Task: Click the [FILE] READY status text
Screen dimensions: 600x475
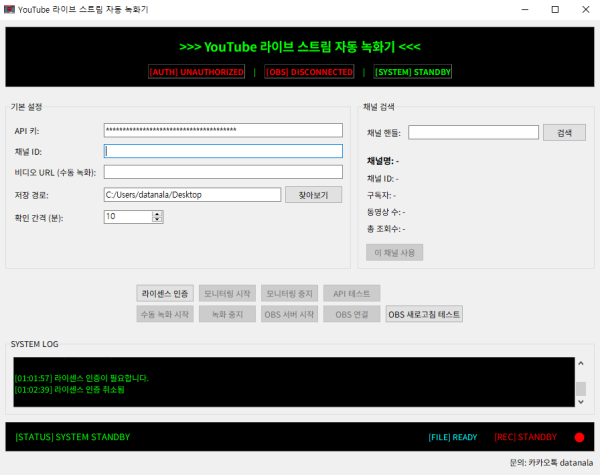Action: [x=453, y=437]
